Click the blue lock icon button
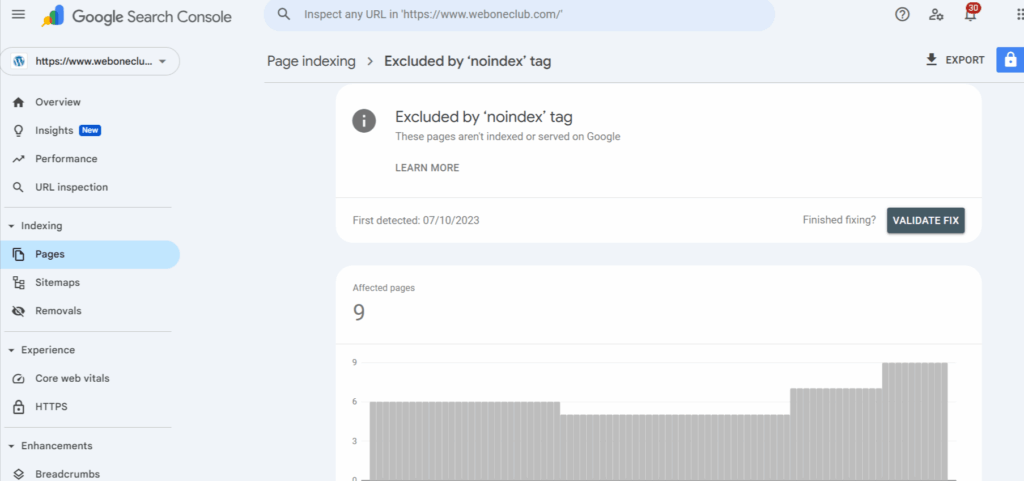Viewport: 1024px width, 481px height. coord(1010,60)
